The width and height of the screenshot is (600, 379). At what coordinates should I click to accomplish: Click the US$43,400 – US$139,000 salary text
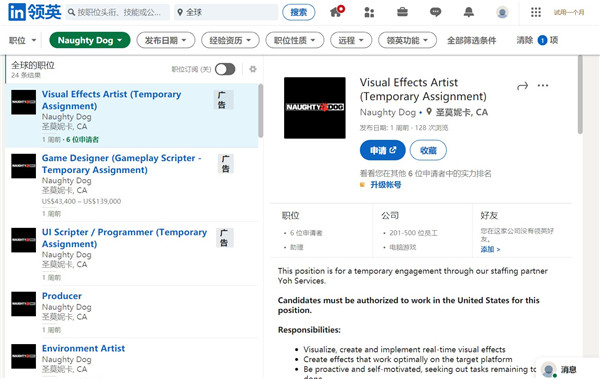81,201
